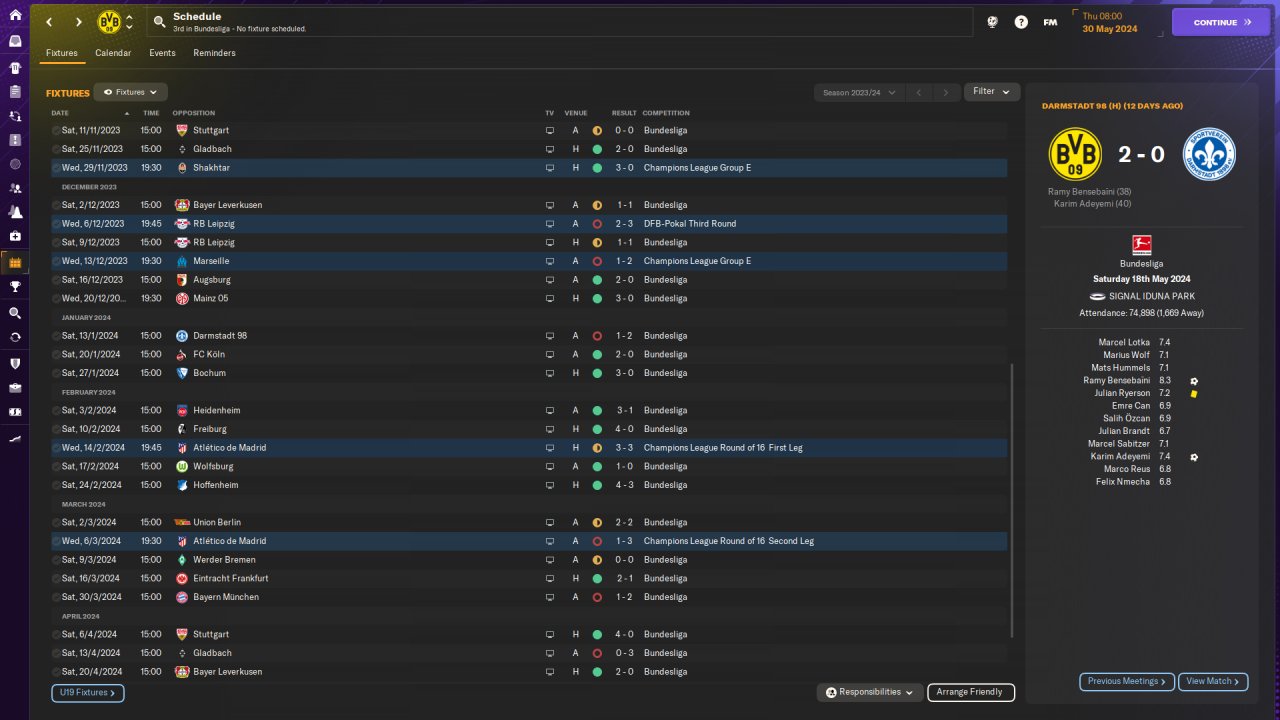Click the help question mark icon
1280x720 pixels.
pos(1021,22)
